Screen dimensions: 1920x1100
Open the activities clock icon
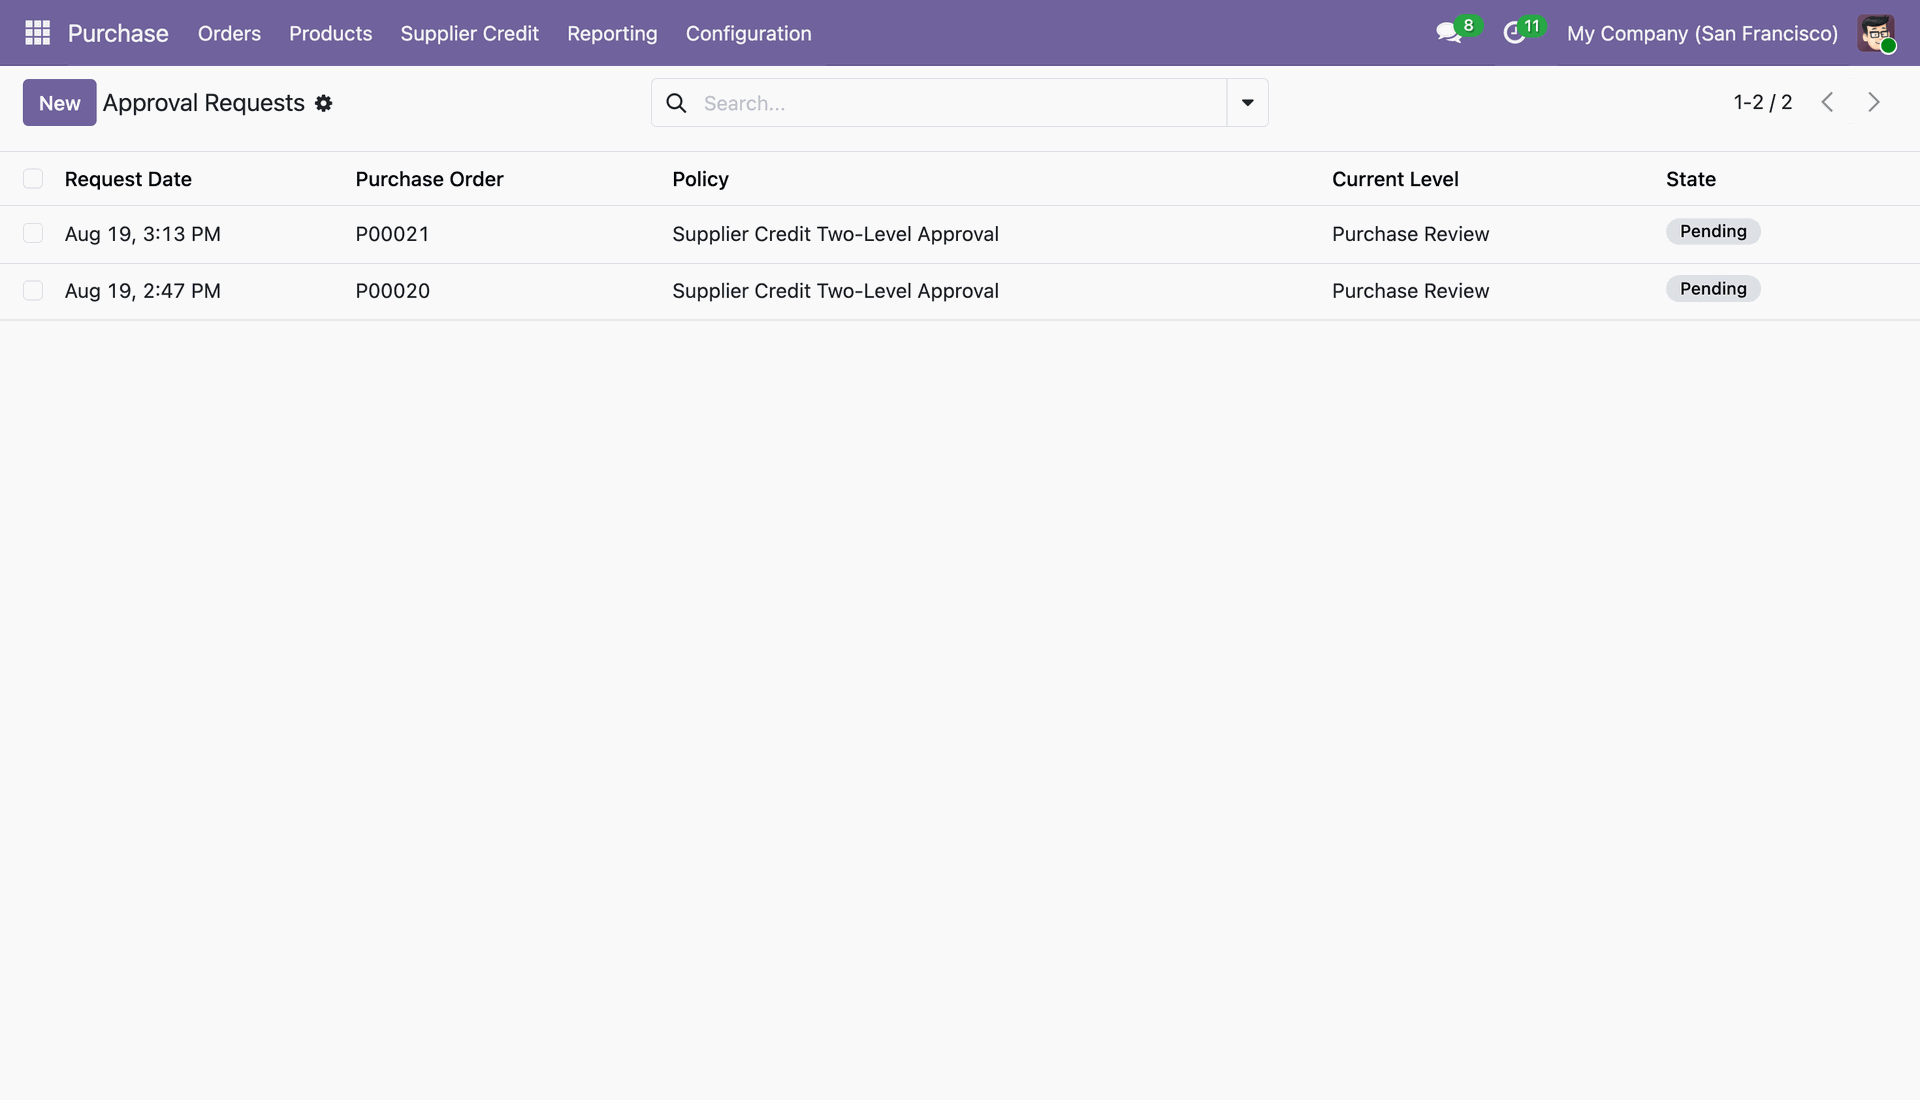tap(1514, 33)
